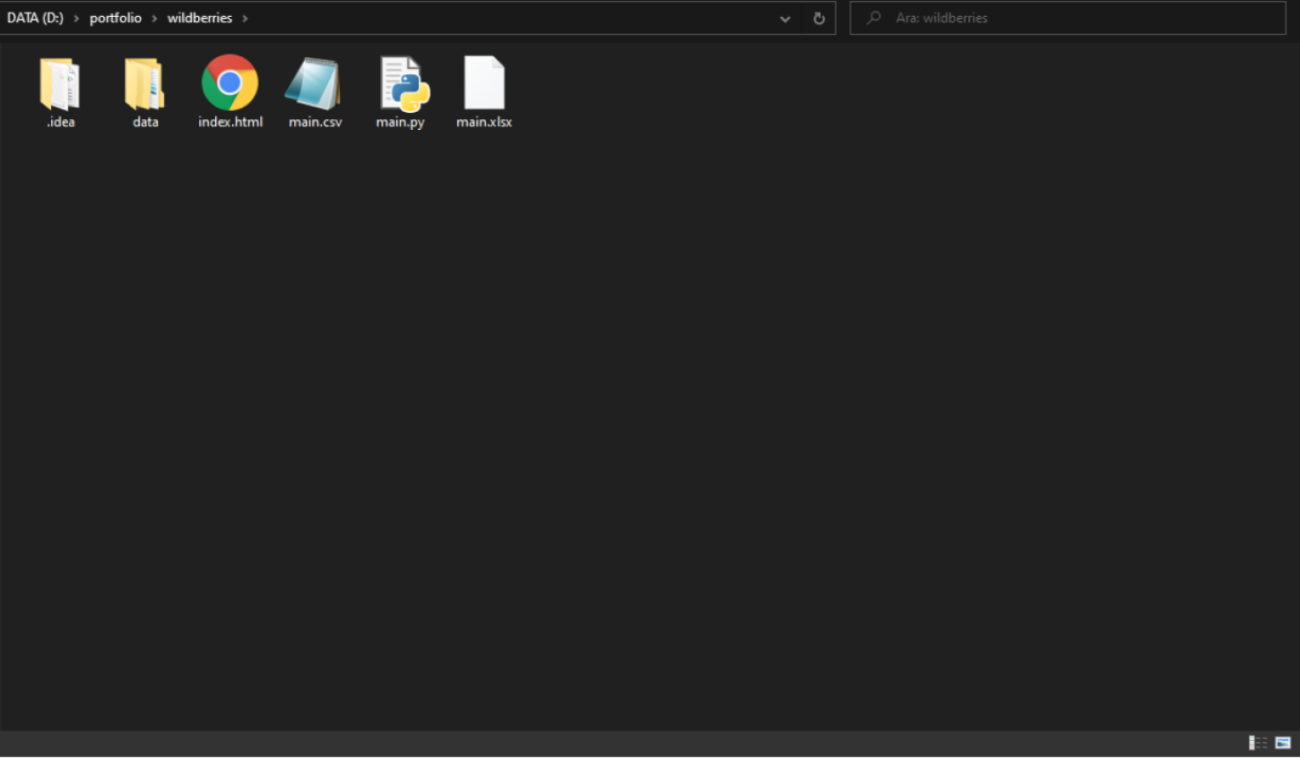This screenshot has height=758, width=1300.
Task: Select the main.csv notepad file icon
Action: pyautogui.click(x=314, y=83)
